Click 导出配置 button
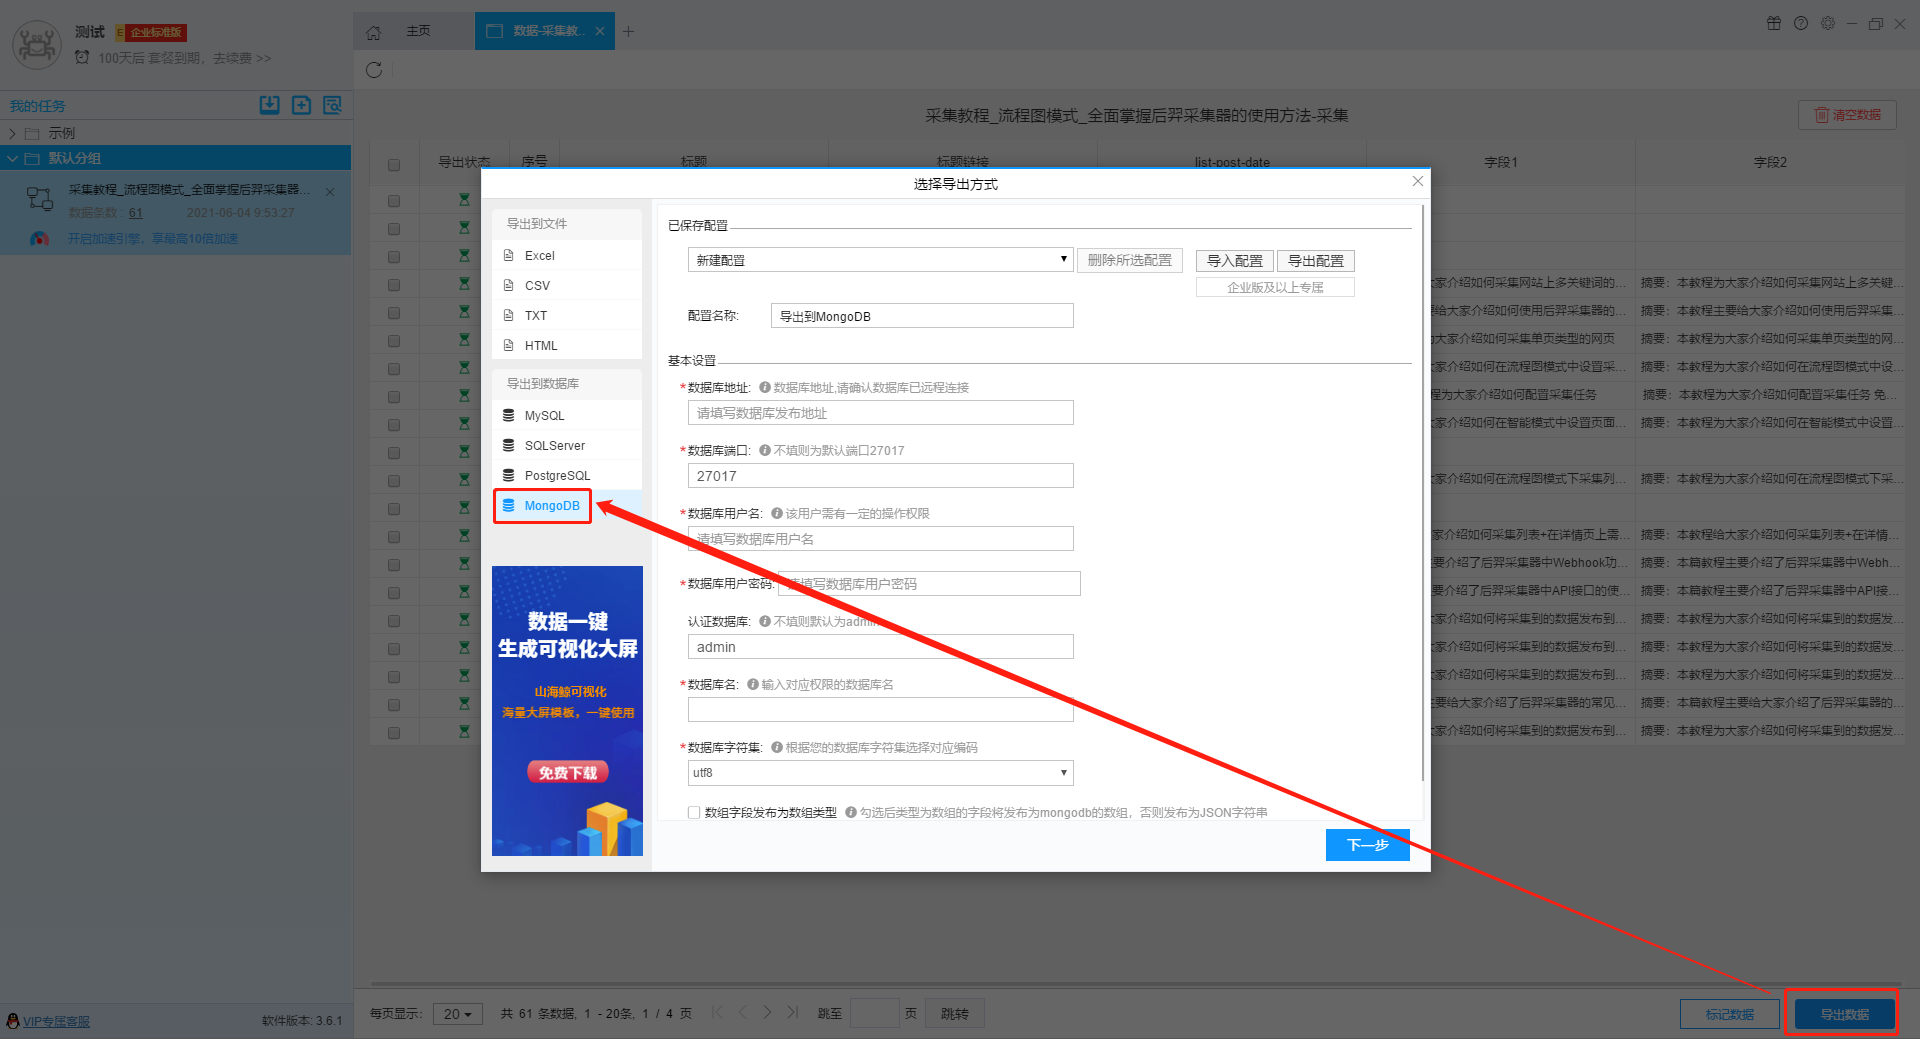Image resolution: width=1920 pixels, height=1039 pixels. click(1315, 261)
